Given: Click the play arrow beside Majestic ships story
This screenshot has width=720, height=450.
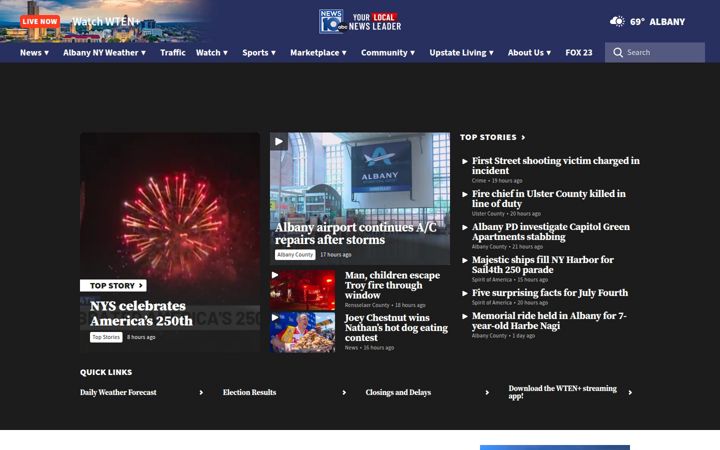Looking at the screenshot, I should click(465, 260).
